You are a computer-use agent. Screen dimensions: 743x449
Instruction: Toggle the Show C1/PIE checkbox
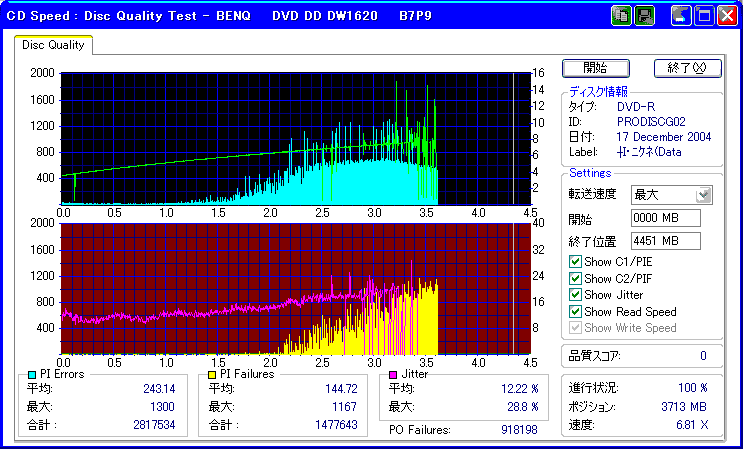click(x=575, y=261)
